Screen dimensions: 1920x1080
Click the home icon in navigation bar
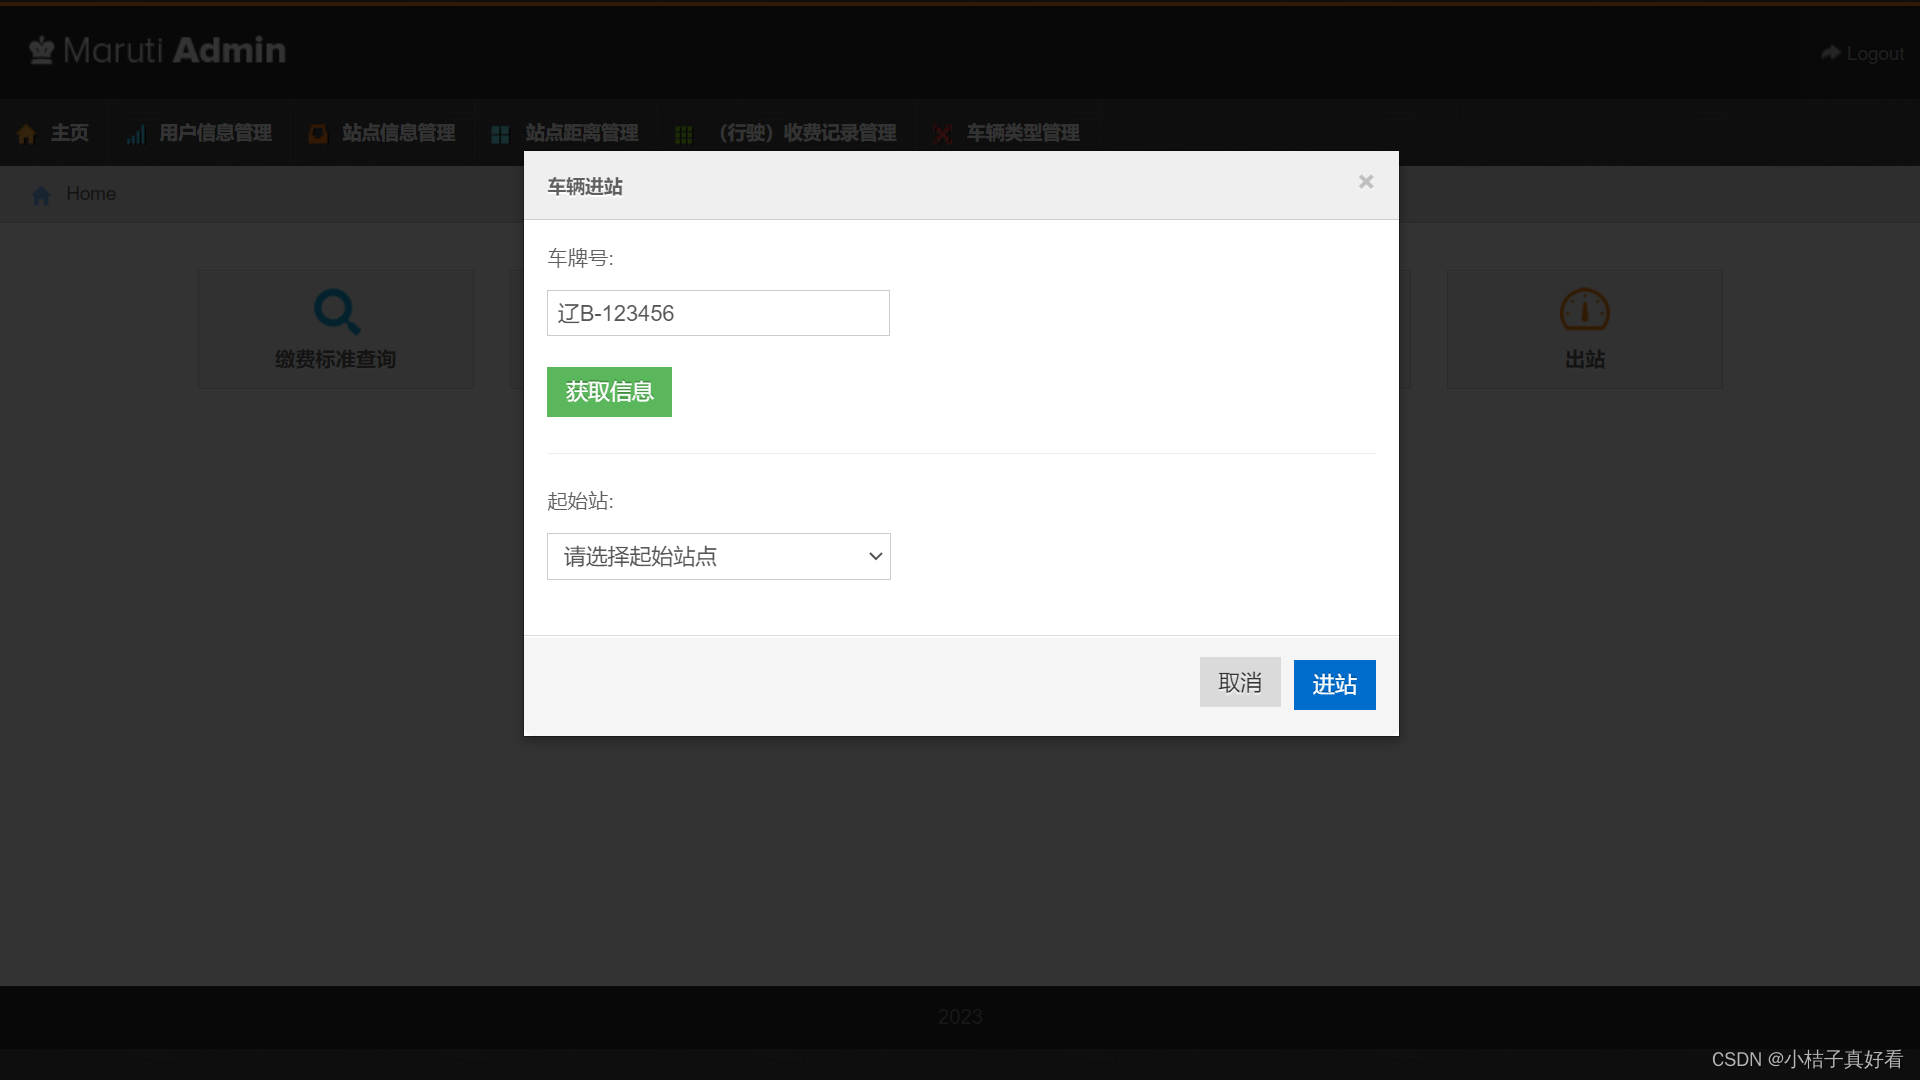pos(27,134)
